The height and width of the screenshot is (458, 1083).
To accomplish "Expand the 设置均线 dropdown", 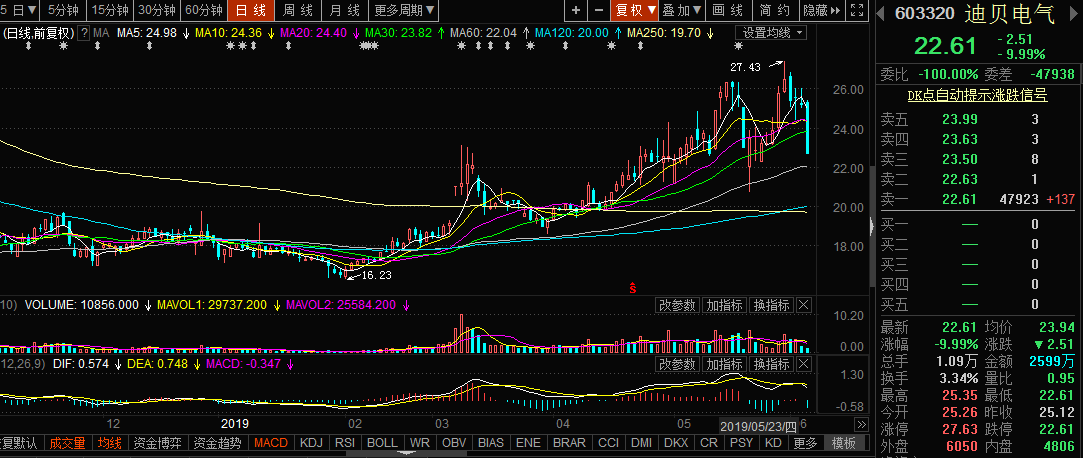I will 773,33.
